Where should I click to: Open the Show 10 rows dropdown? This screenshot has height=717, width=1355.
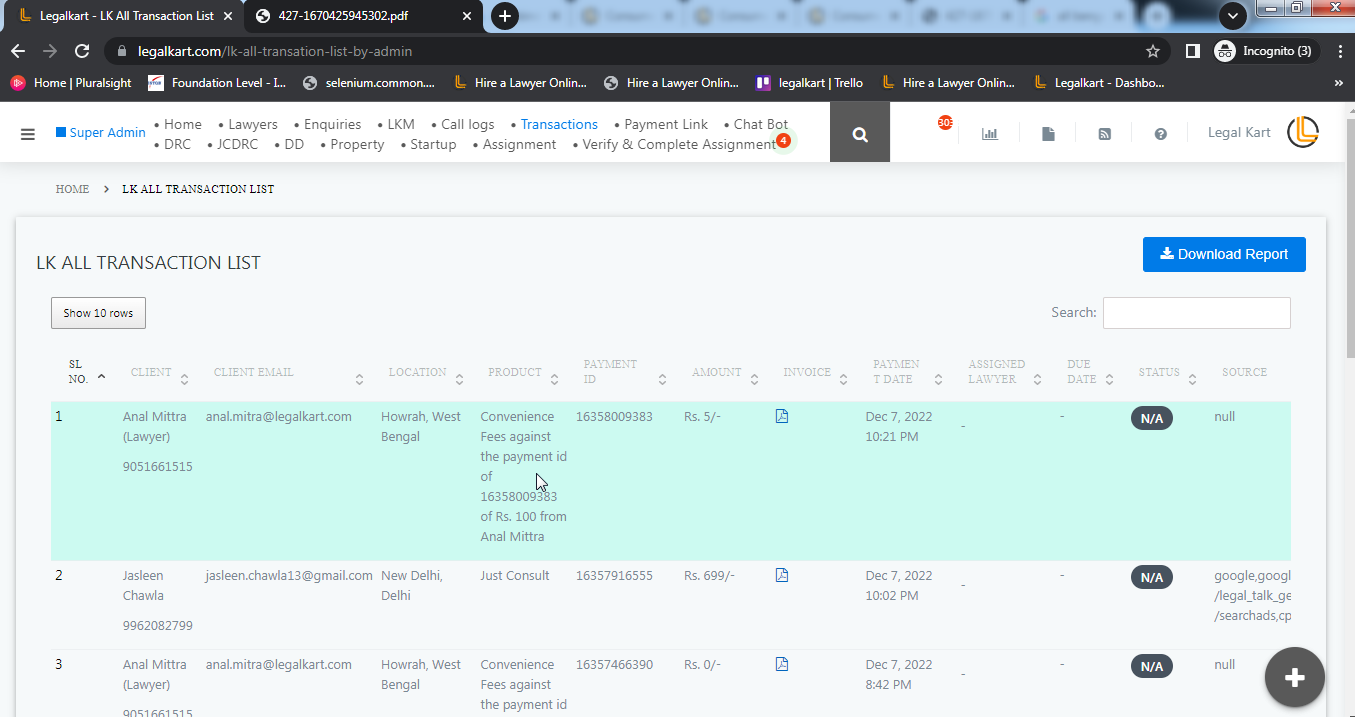(98, 313)
